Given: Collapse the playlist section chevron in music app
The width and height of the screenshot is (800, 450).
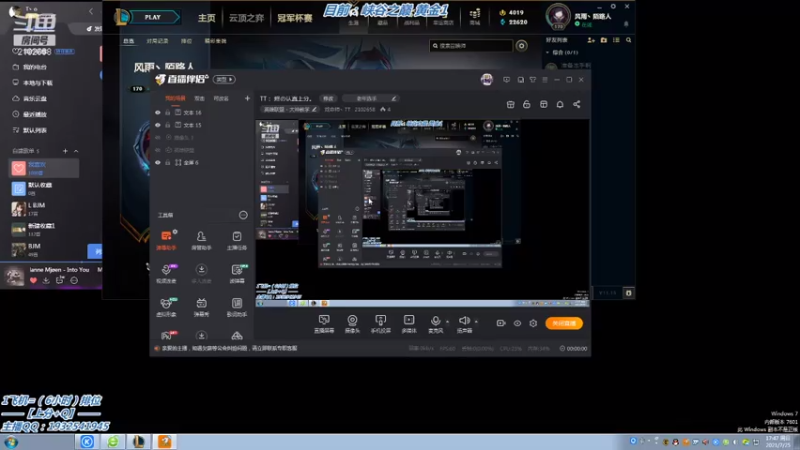Looking at the screenshot, I should (x=76, y=151).
